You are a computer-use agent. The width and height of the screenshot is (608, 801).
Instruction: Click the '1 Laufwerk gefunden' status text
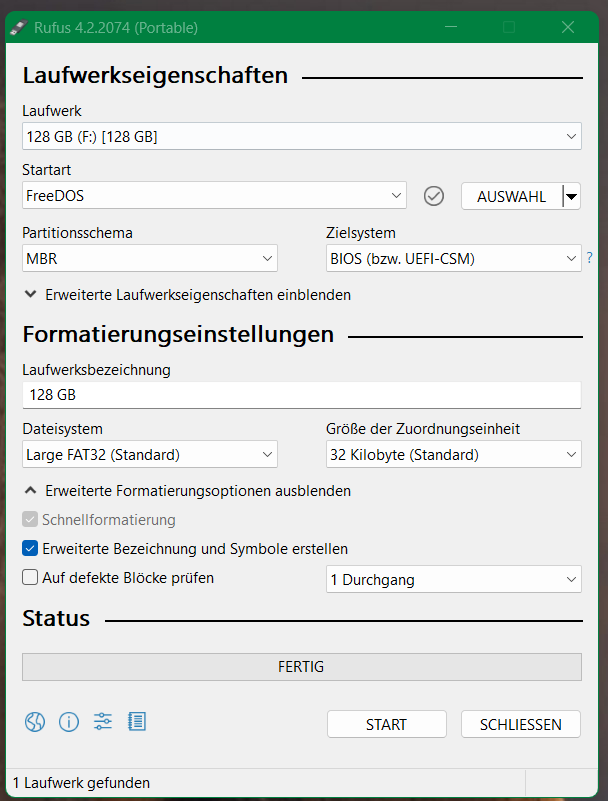pos(81,783)
